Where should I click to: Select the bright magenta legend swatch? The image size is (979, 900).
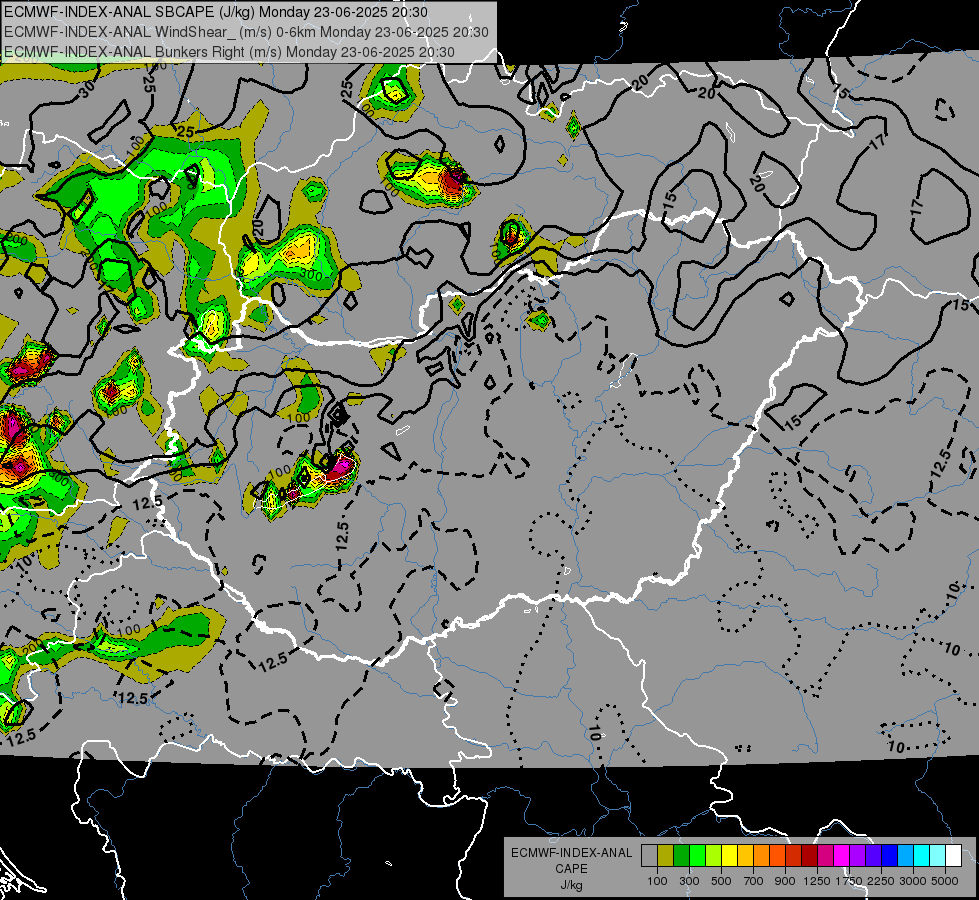pos(842,856)
